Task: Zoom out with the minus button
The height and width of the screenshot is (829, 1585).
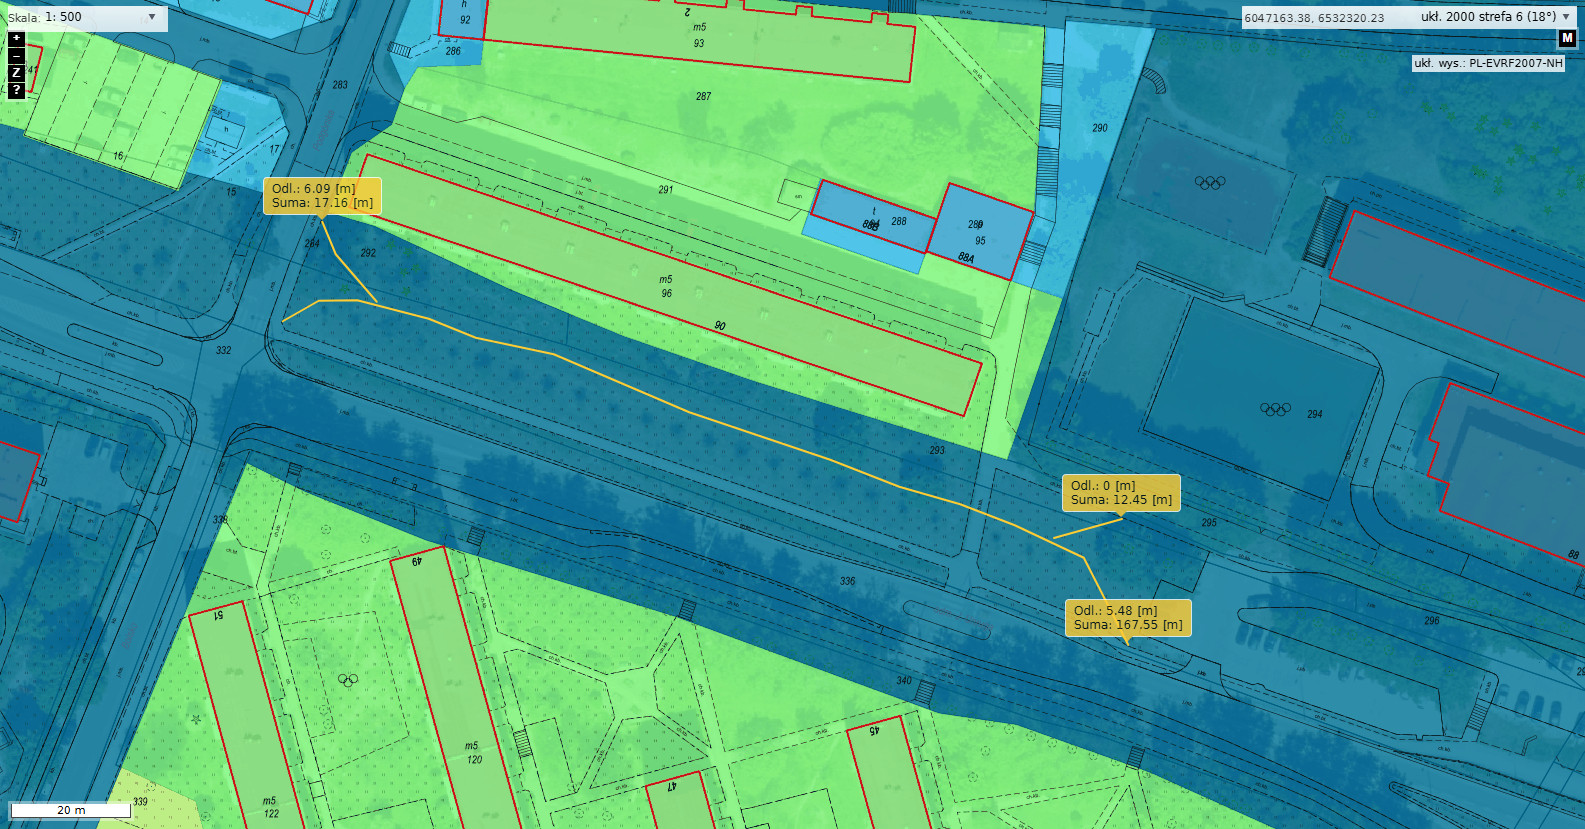Action: (16, 56)
